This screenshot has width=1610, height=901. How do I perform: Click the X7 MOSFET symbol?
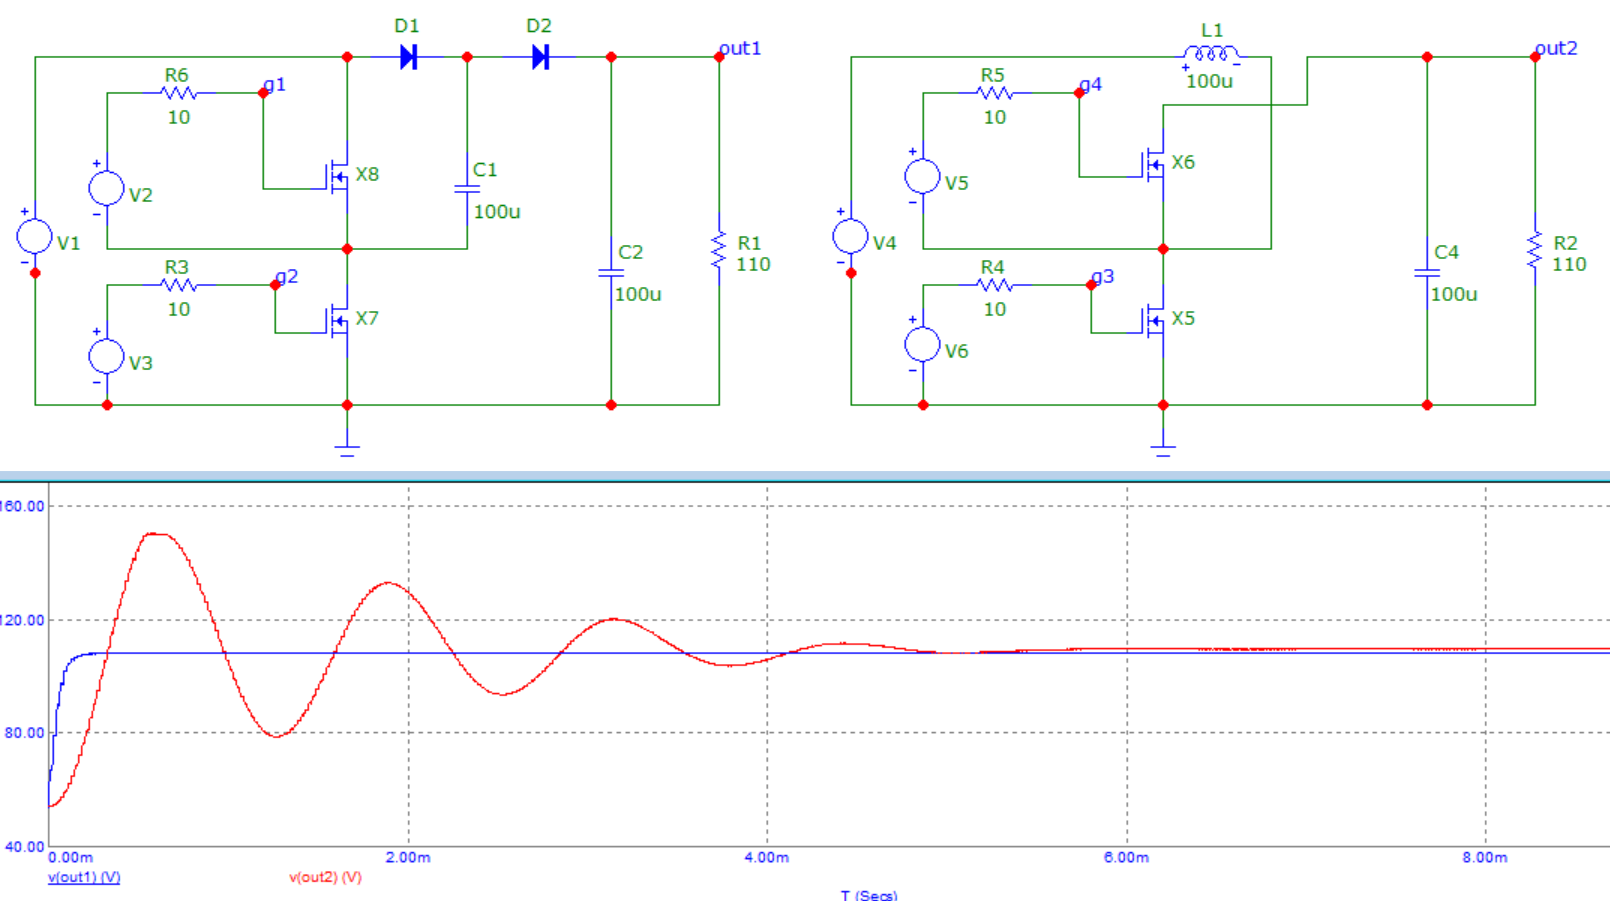click(337, 321)
